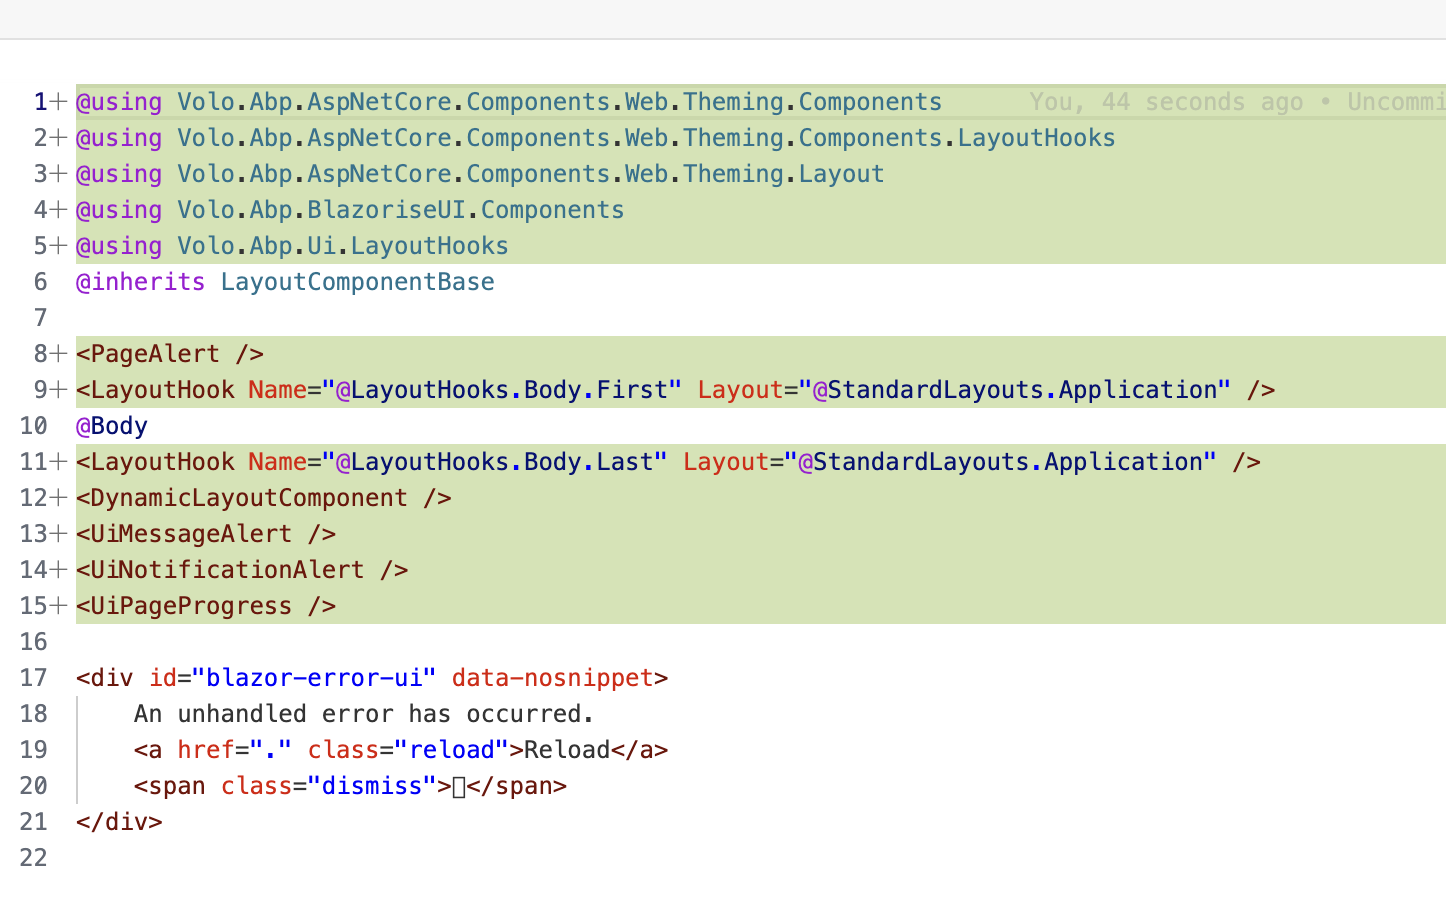Click the plus marker beside line 11
The width and height of the screenshot is (1446, 906).
[x=59, y=462]
